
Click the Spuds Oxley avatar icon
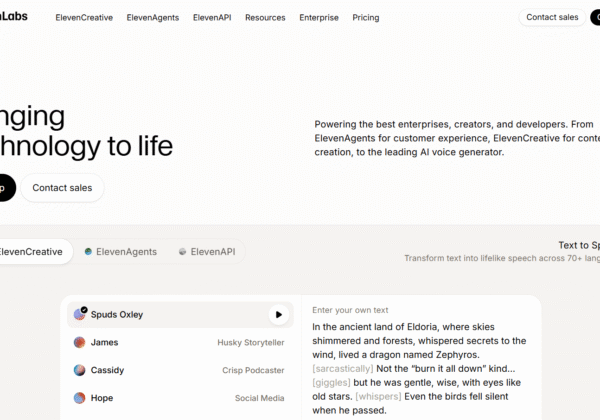(80, 314)
